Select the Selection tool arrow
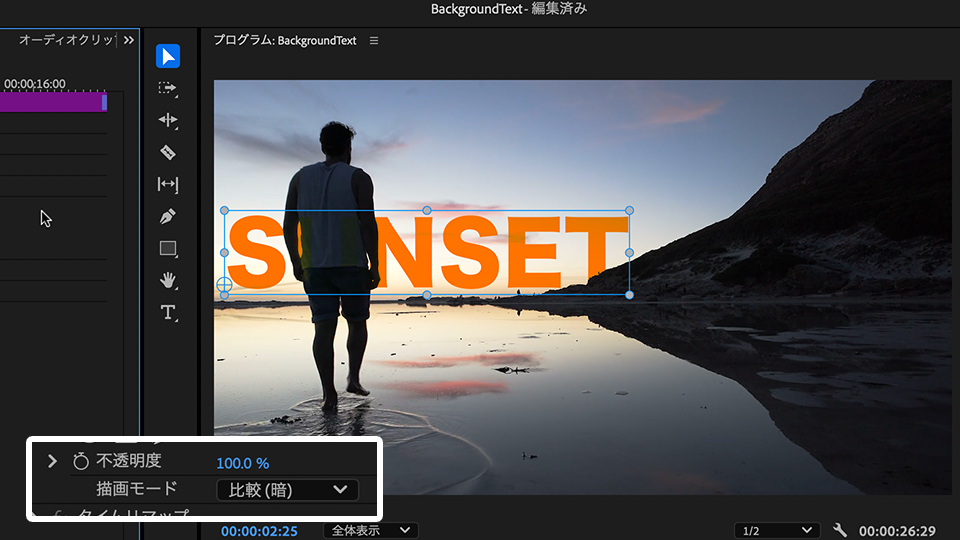The image size is (960, 540). [x=168, y=56]
